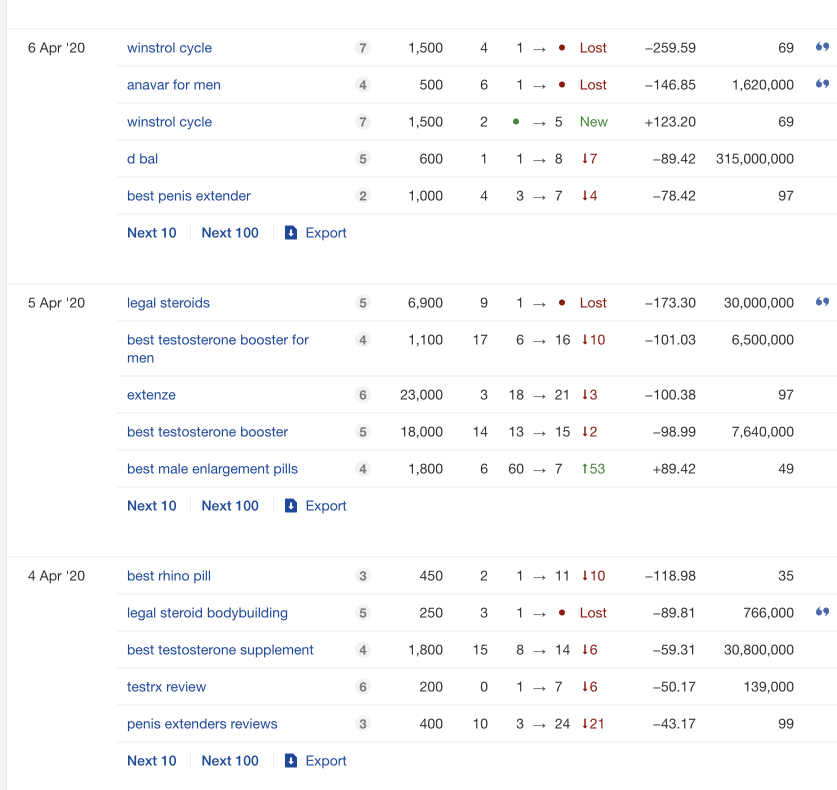The height and width of the screenshot is (790, 837).
Task: Show Next 10 under 4 Apr '20
Action: (152, 761)
